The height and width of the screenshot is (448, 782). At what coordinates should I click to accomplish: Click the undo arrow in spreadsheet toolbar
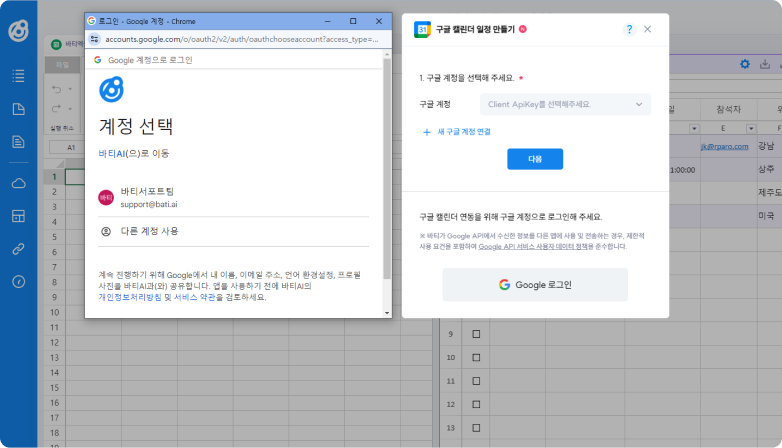pyautogui.click(x=56, y=89)
